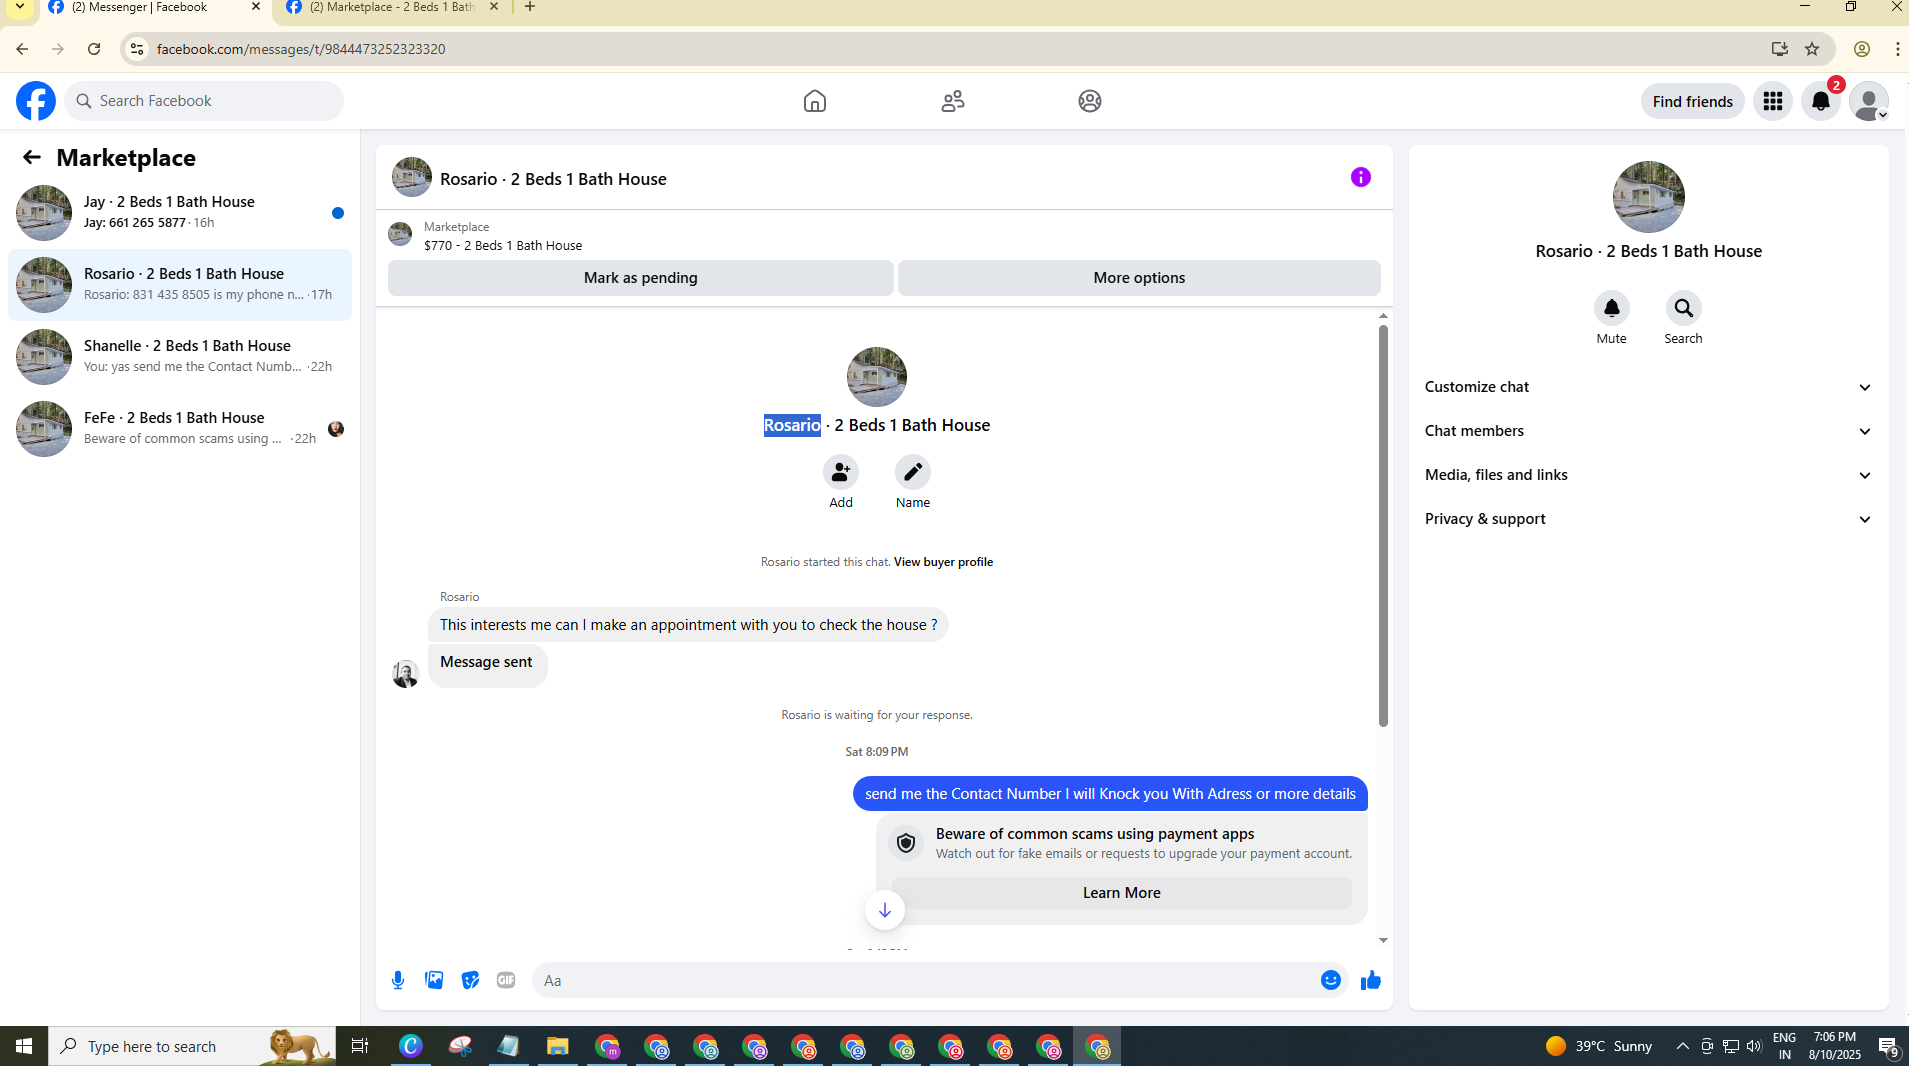The height and width of the screenshot is (1066, 1909).
Task: Mute the conversation bell icon
Action: click(1612, 308)
